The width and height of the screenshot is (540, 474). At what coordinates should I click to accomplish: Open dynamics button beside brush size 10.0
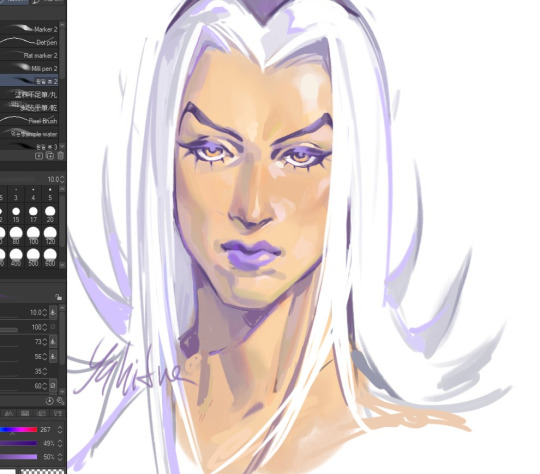point(53,312)
